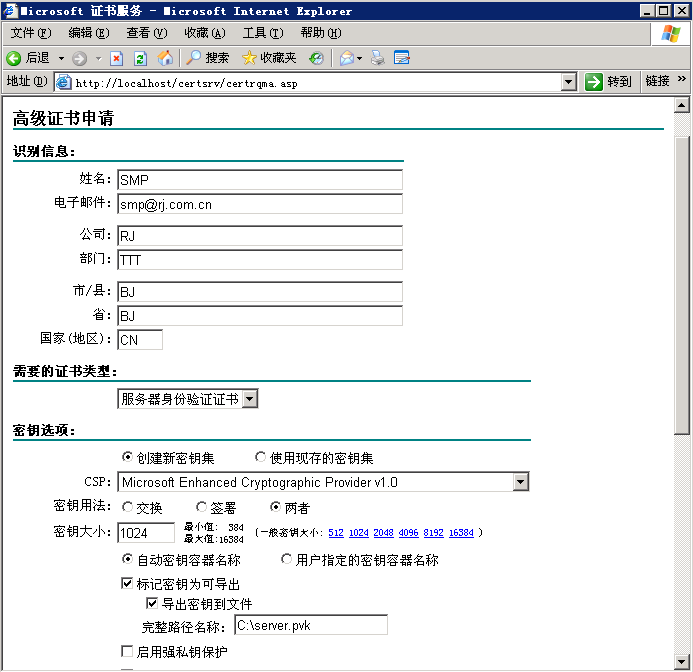
Task: Open History clock icon
Action: click(x=316, y=58)
